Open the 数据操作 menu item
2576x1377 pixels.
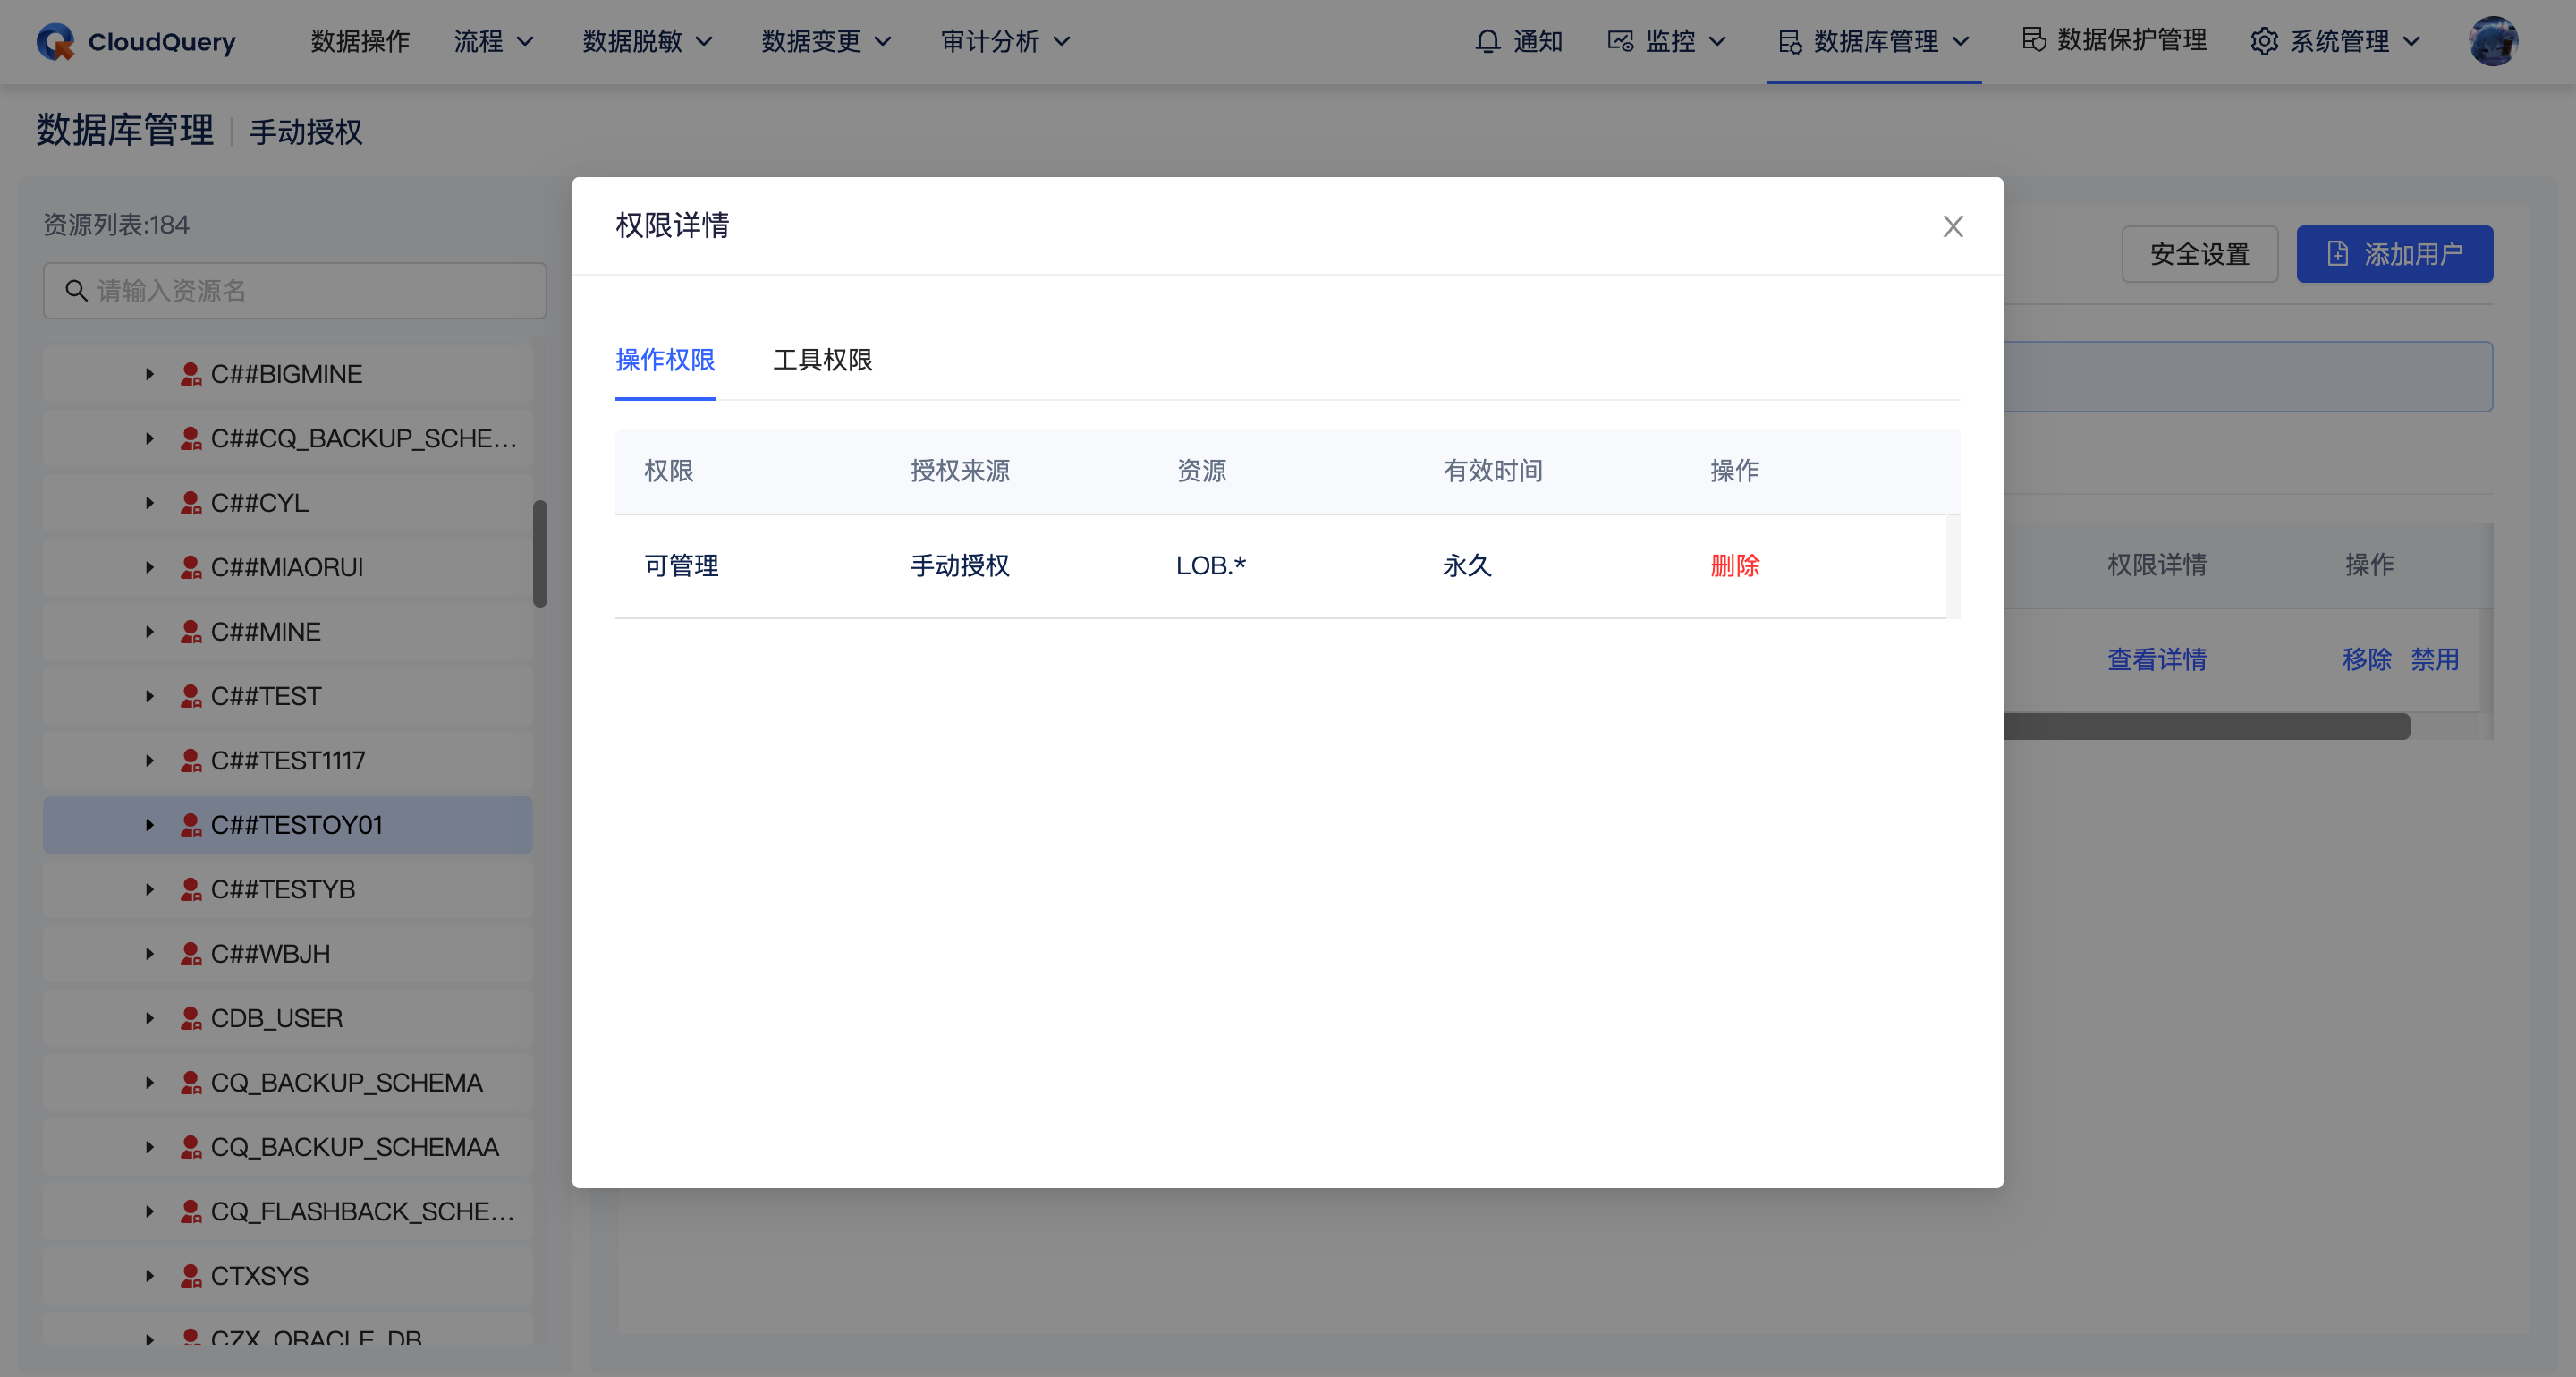click(360, 41)
